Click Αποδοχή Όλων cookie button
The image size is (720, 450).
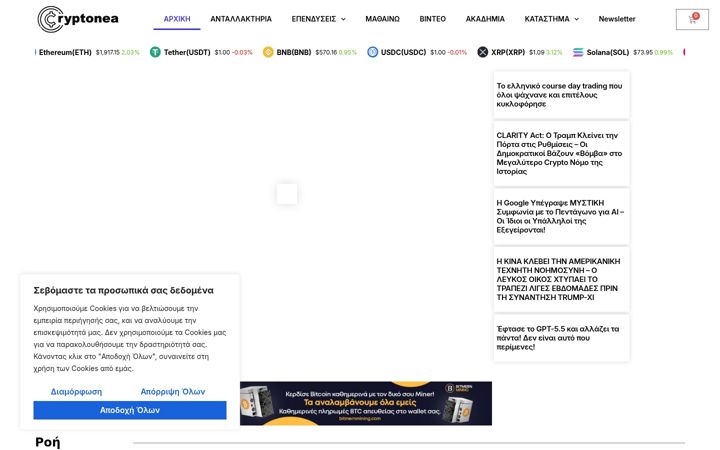(129, 410)
